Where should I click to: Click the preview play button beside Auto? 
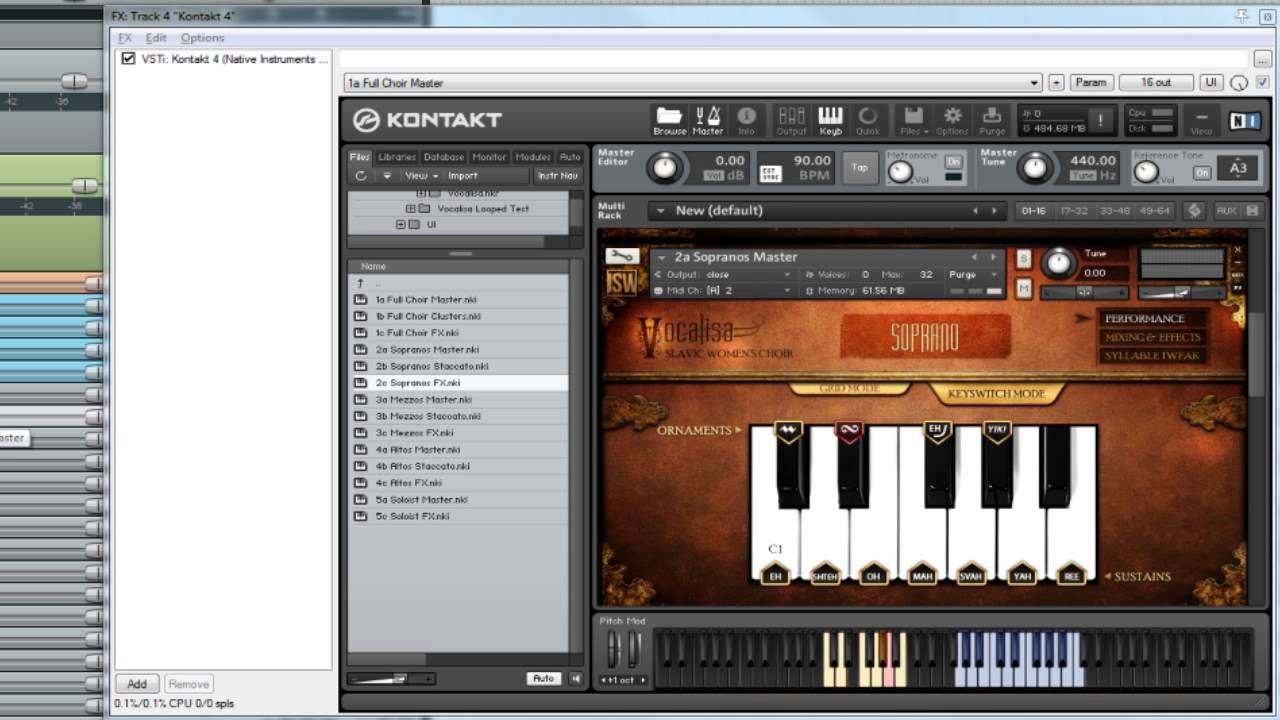(576, 678)
